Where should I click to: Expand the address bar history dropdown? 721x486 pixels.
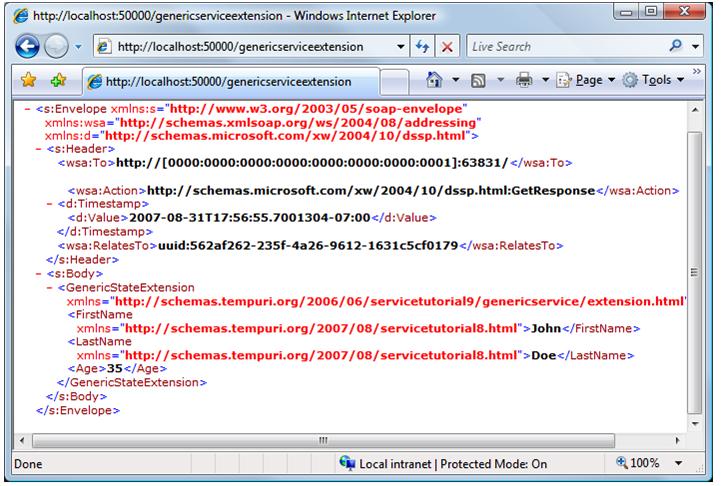[x=401, y=46]
